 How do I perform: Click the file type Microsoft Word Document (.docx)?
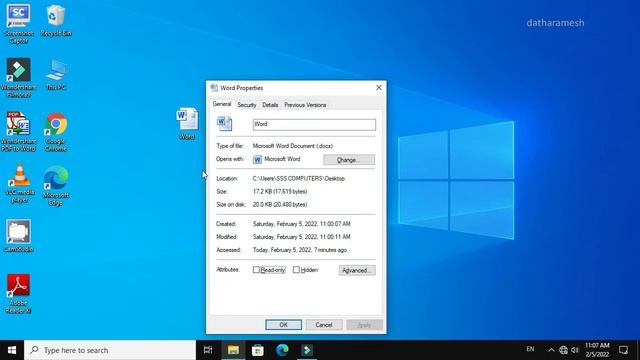pyautogui.click(x=293, y=146)
